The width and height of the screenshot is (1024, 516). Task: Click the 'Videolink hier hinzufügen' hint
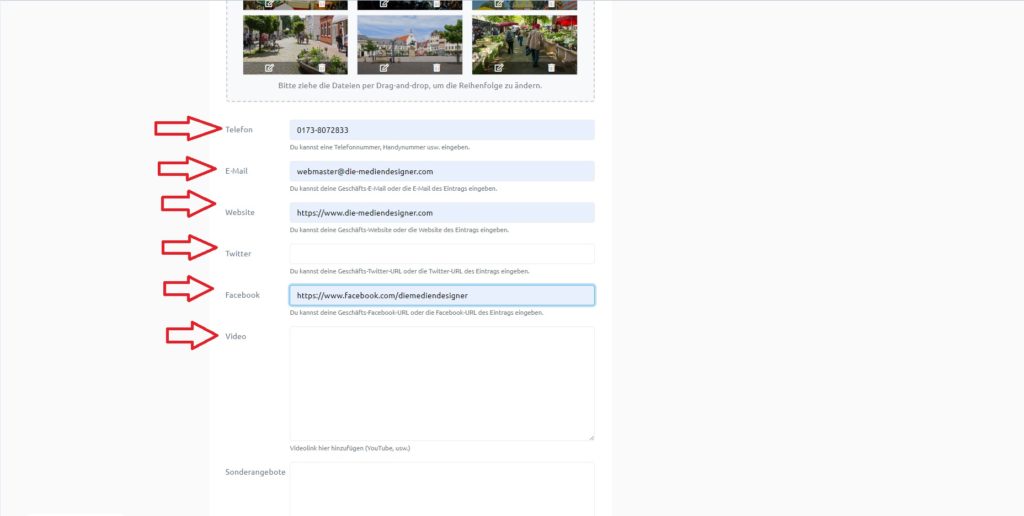[350, 449]
